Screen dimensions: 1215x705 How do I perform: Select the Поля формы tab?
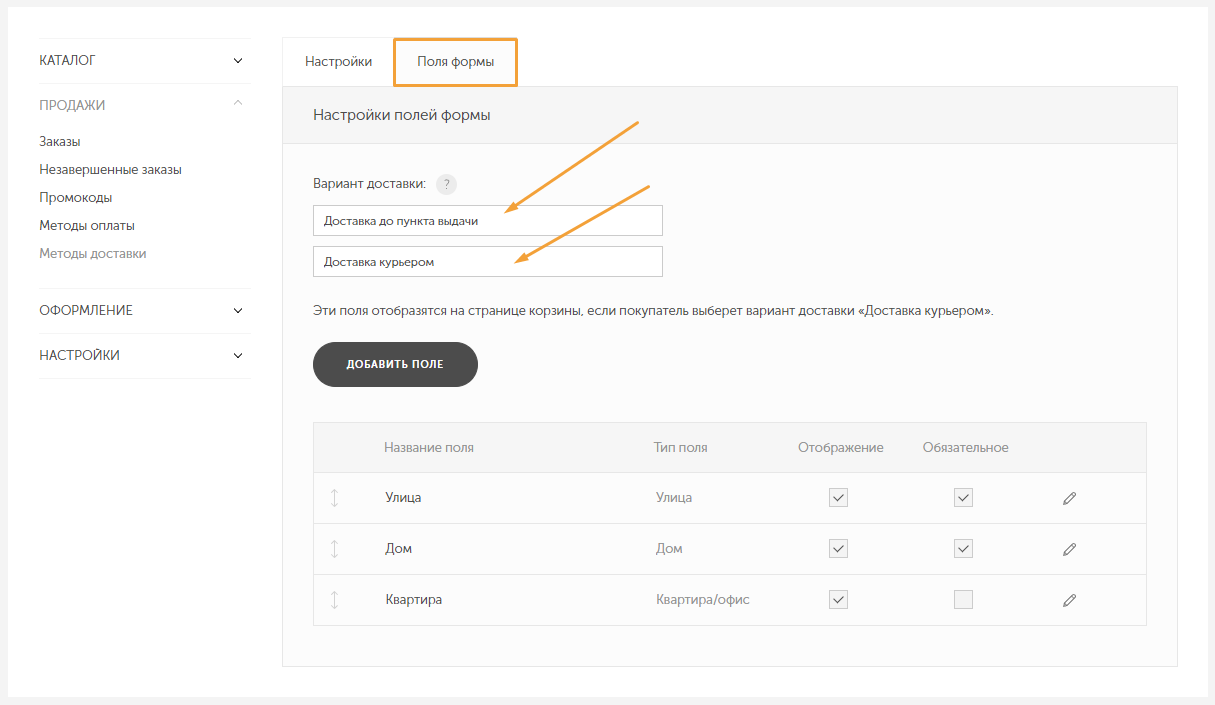[x=455, y=62]
